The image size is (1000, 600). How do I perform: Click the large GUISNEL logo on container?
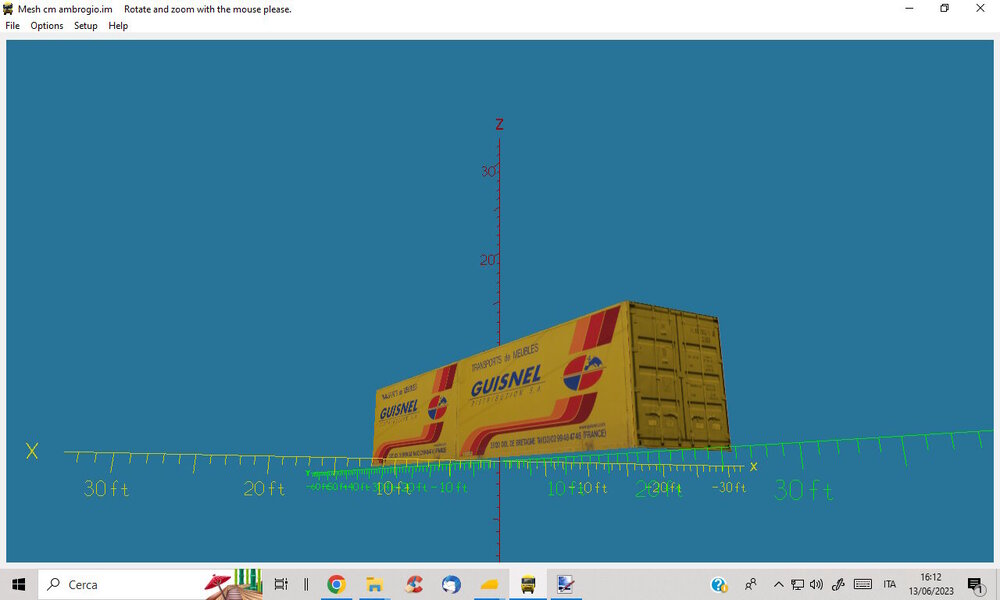pyautogui.click(x=507, y=381)
